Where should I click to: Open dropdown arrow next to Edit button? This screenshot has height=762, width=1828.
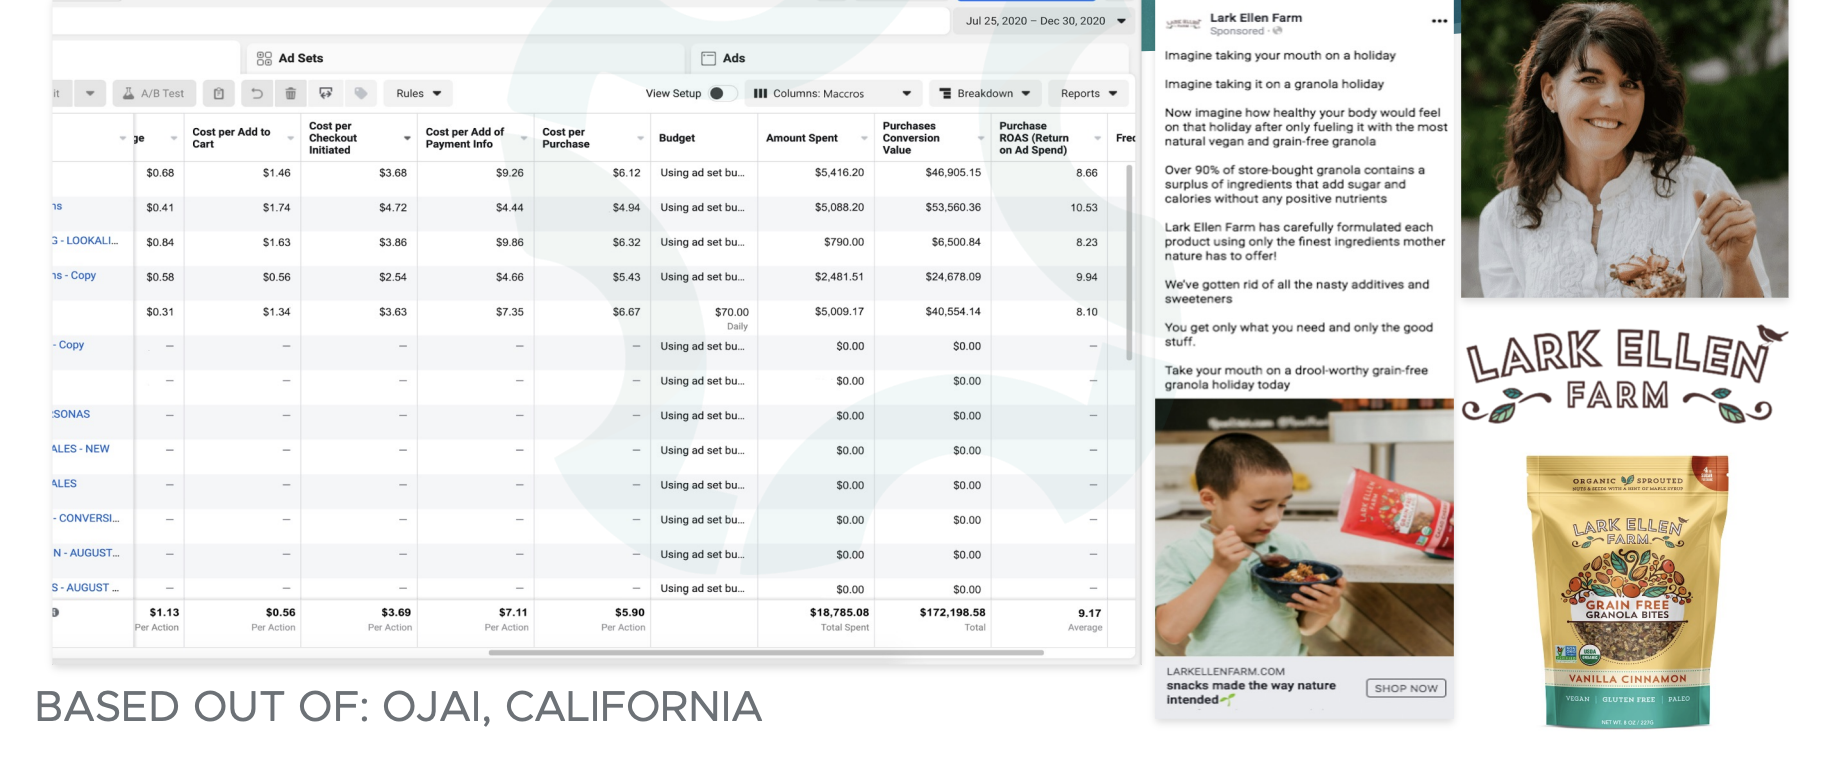click(90, 93)
